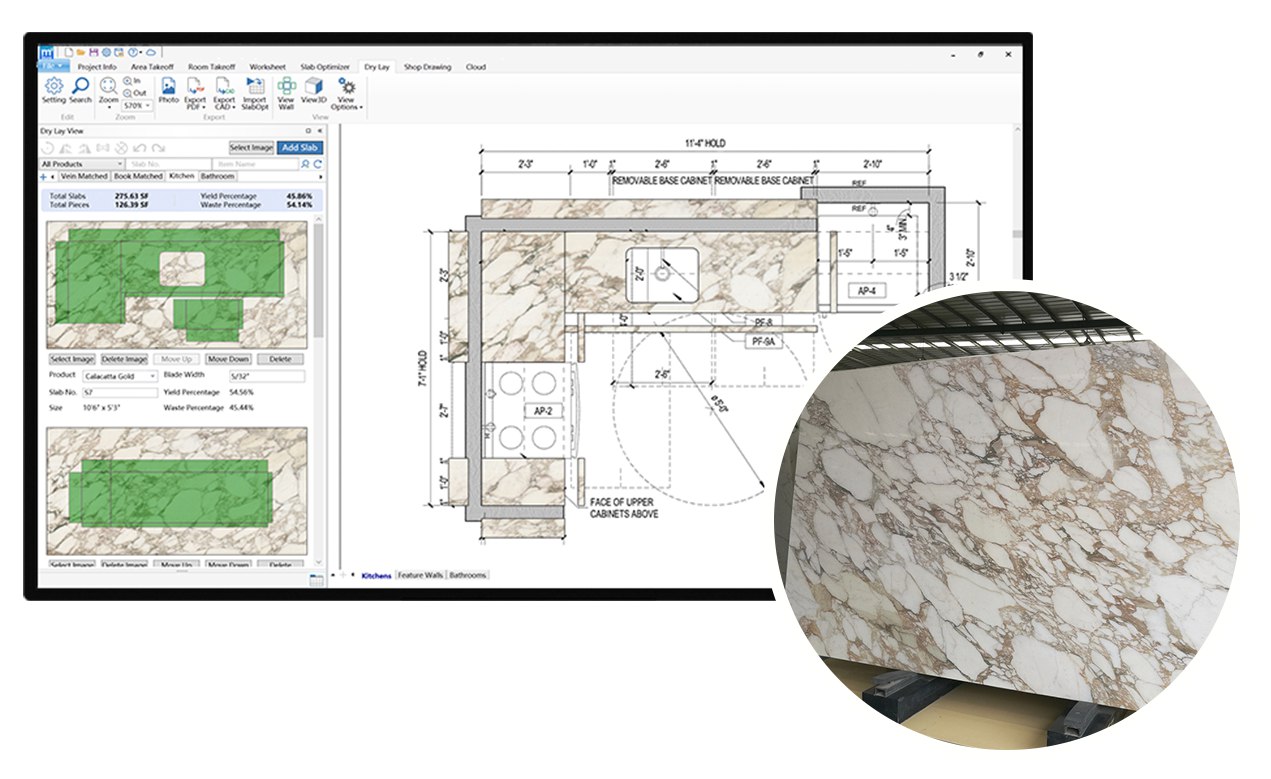Expand the View Options dropdown arrow
Viewport: 1271px width, 779px height.
click(x=360, y=107)
